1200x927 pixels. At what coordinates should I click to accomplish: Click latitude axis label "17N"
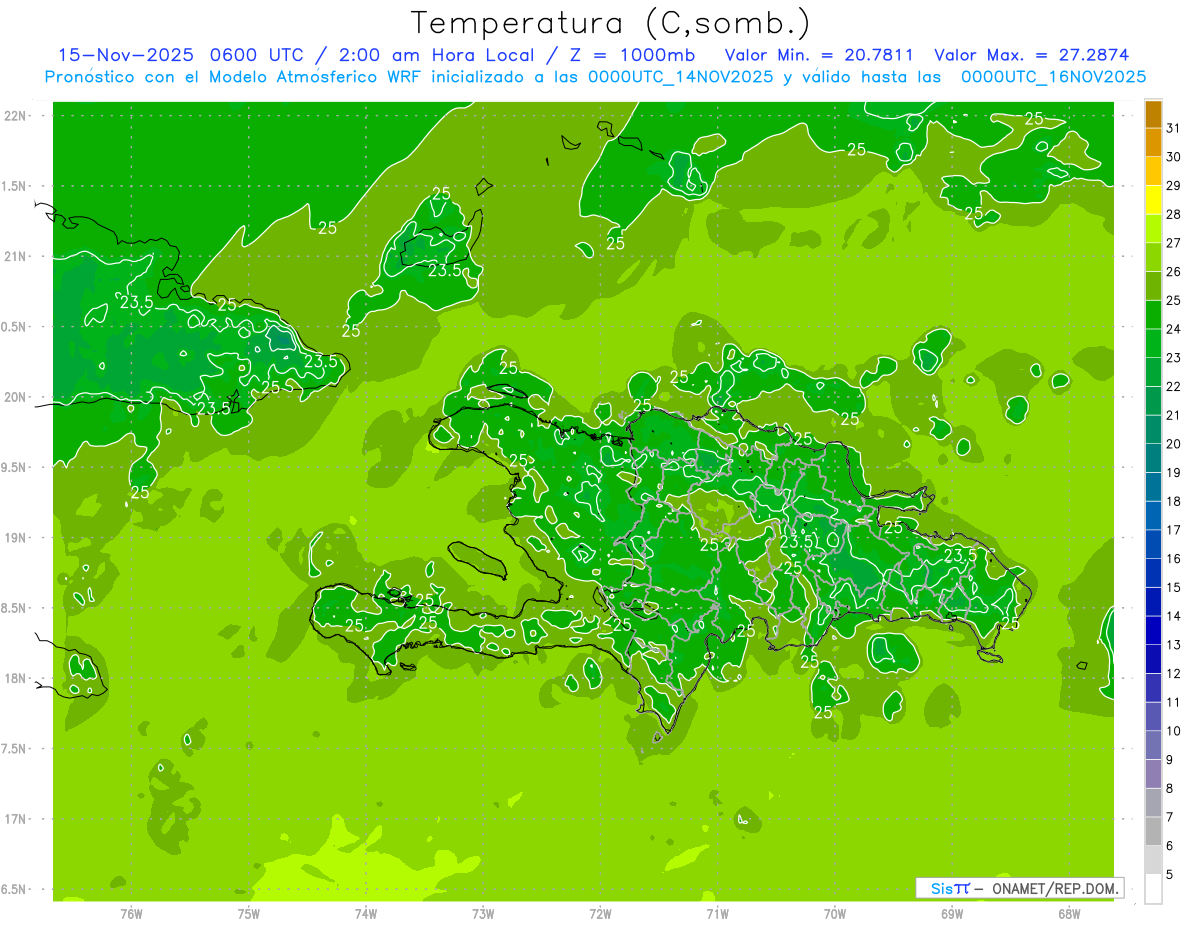(17, 819)
